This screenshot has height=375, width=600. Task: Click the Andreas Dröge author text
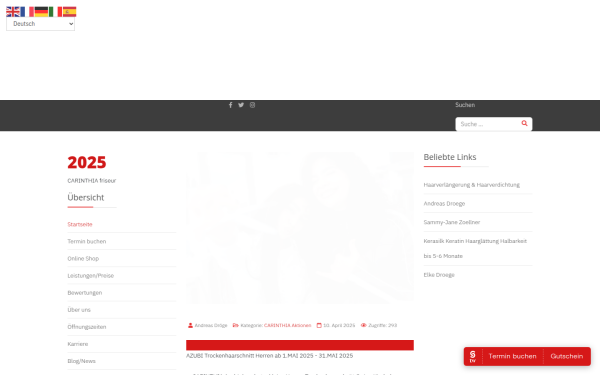click(x=211, y=325)
